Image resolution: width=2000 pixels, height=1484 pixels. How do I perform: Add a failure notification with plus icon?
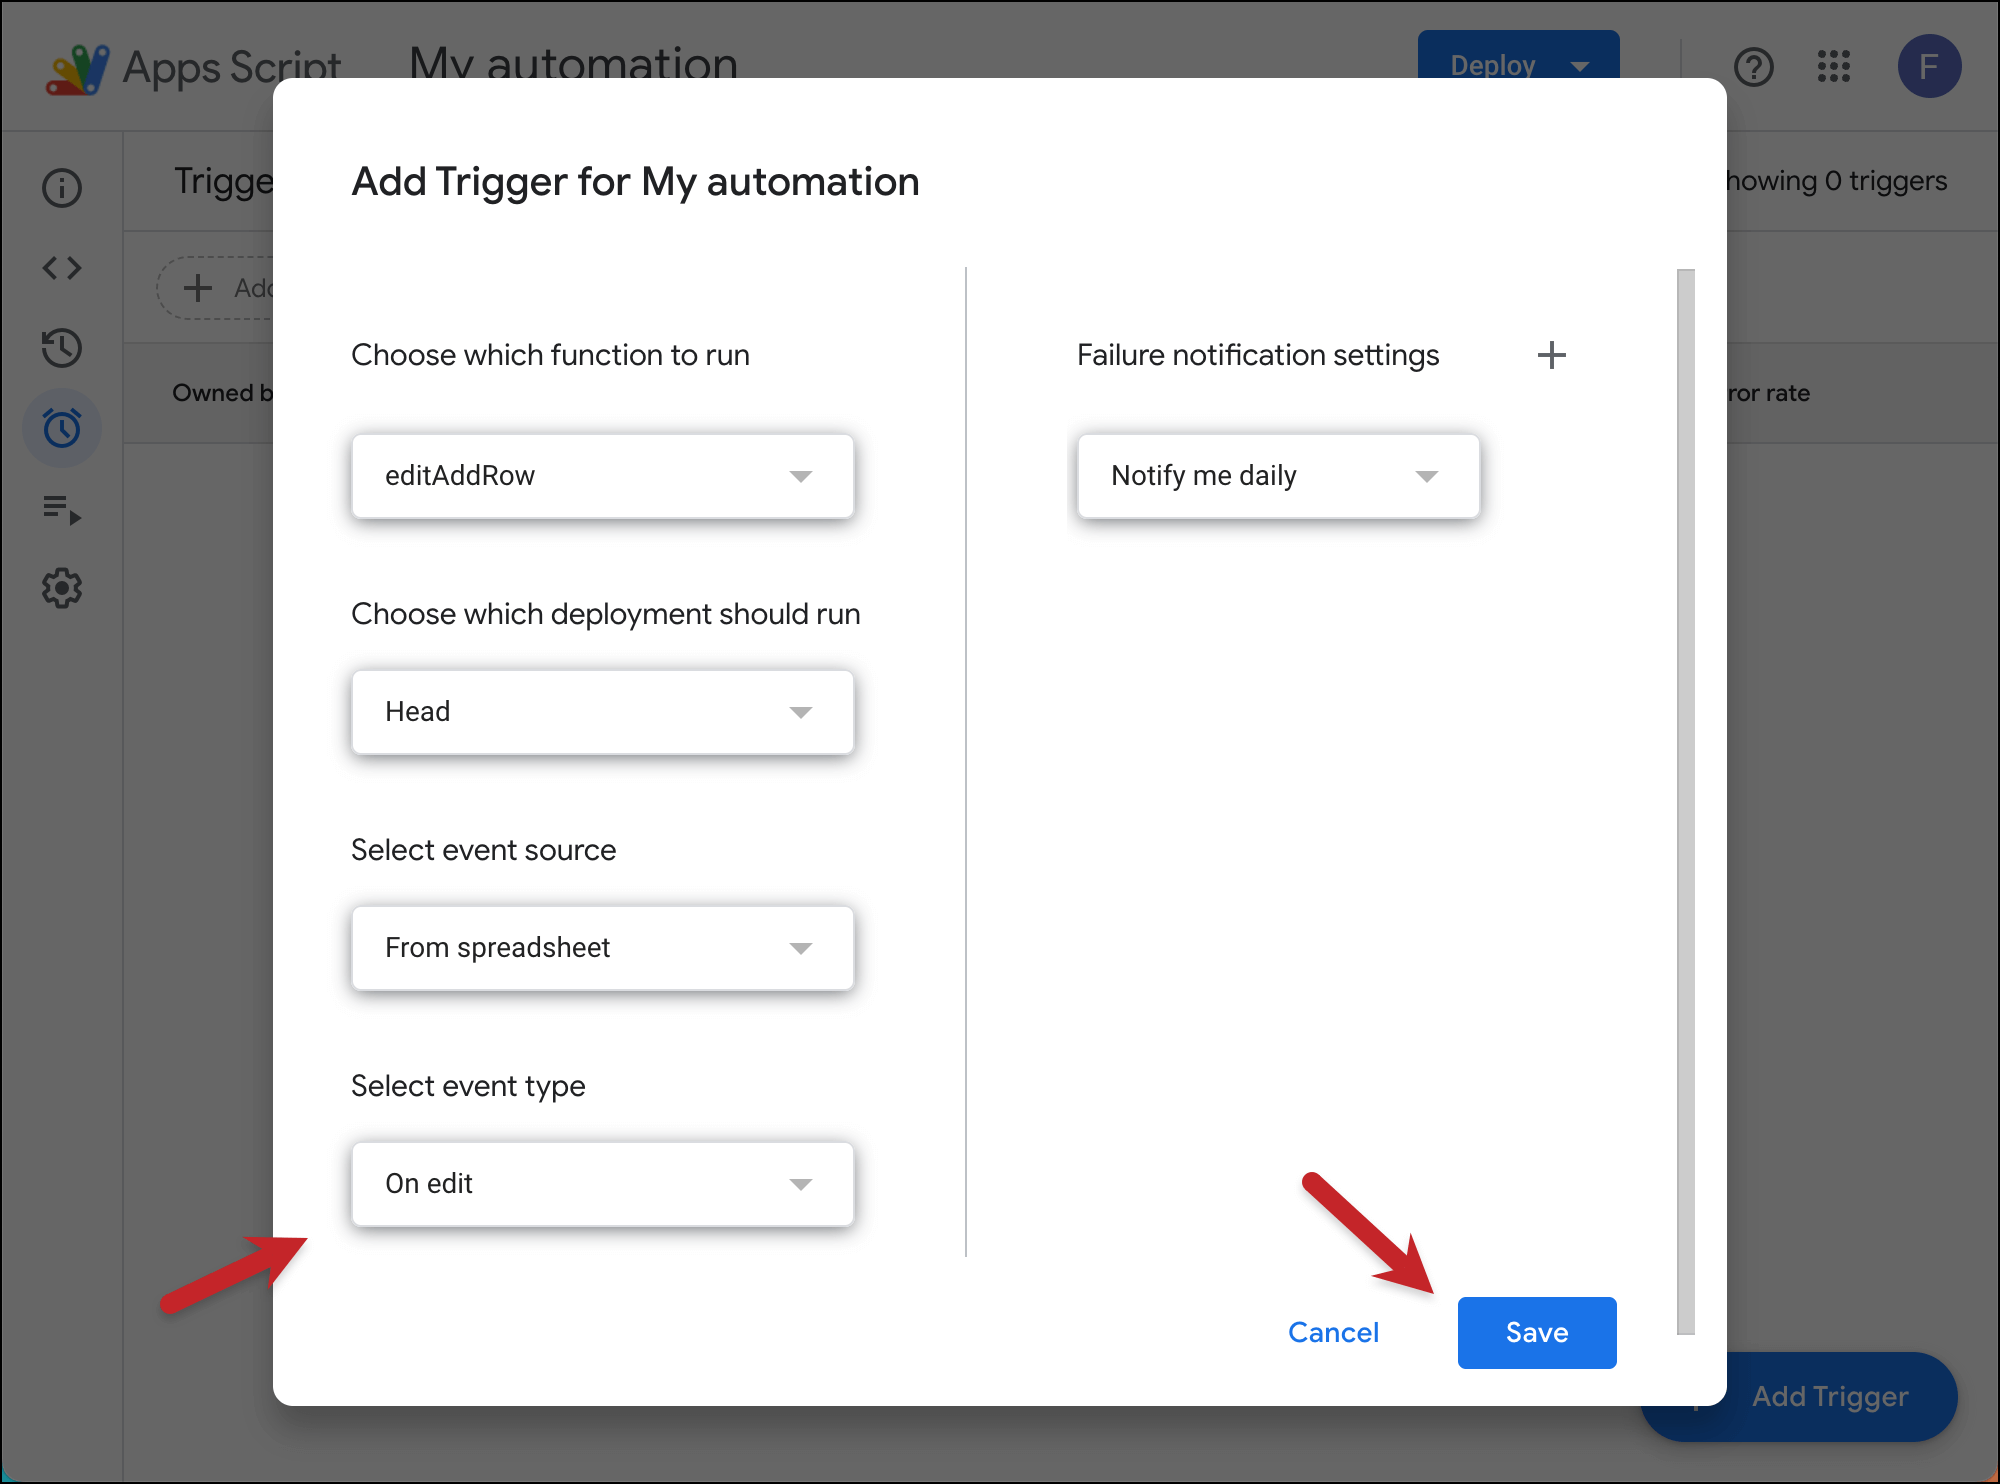[x=1551, y=355]
